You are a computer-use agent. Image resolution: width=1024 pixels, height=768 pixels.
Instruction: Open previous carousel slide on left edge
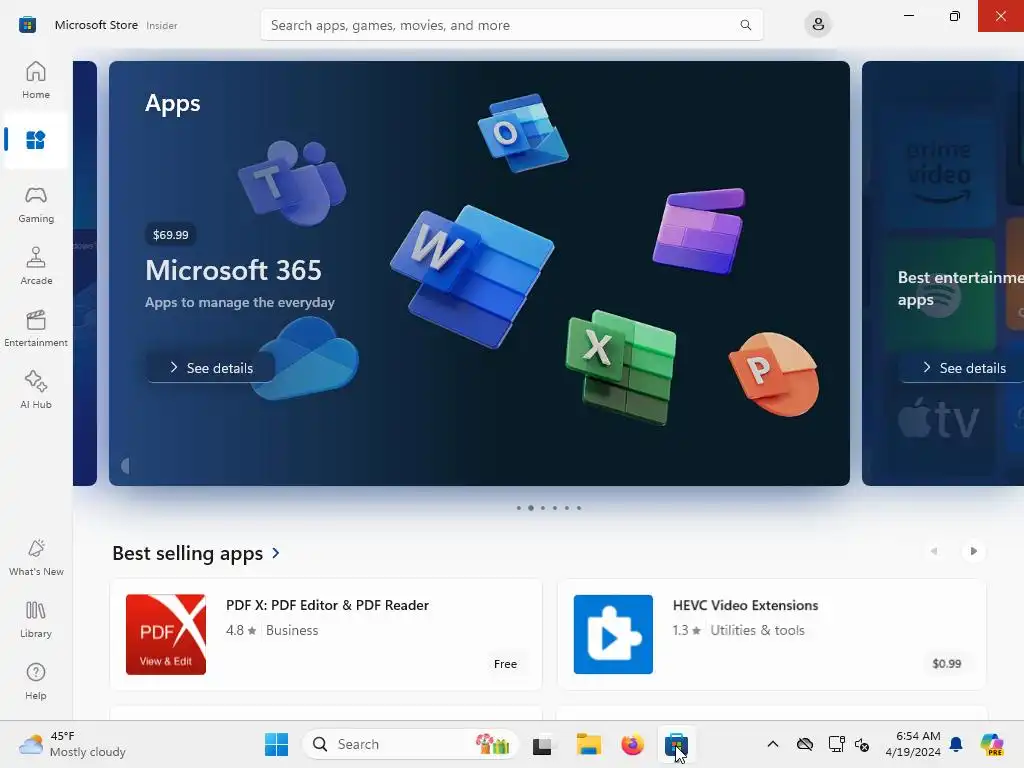point(85,273)
